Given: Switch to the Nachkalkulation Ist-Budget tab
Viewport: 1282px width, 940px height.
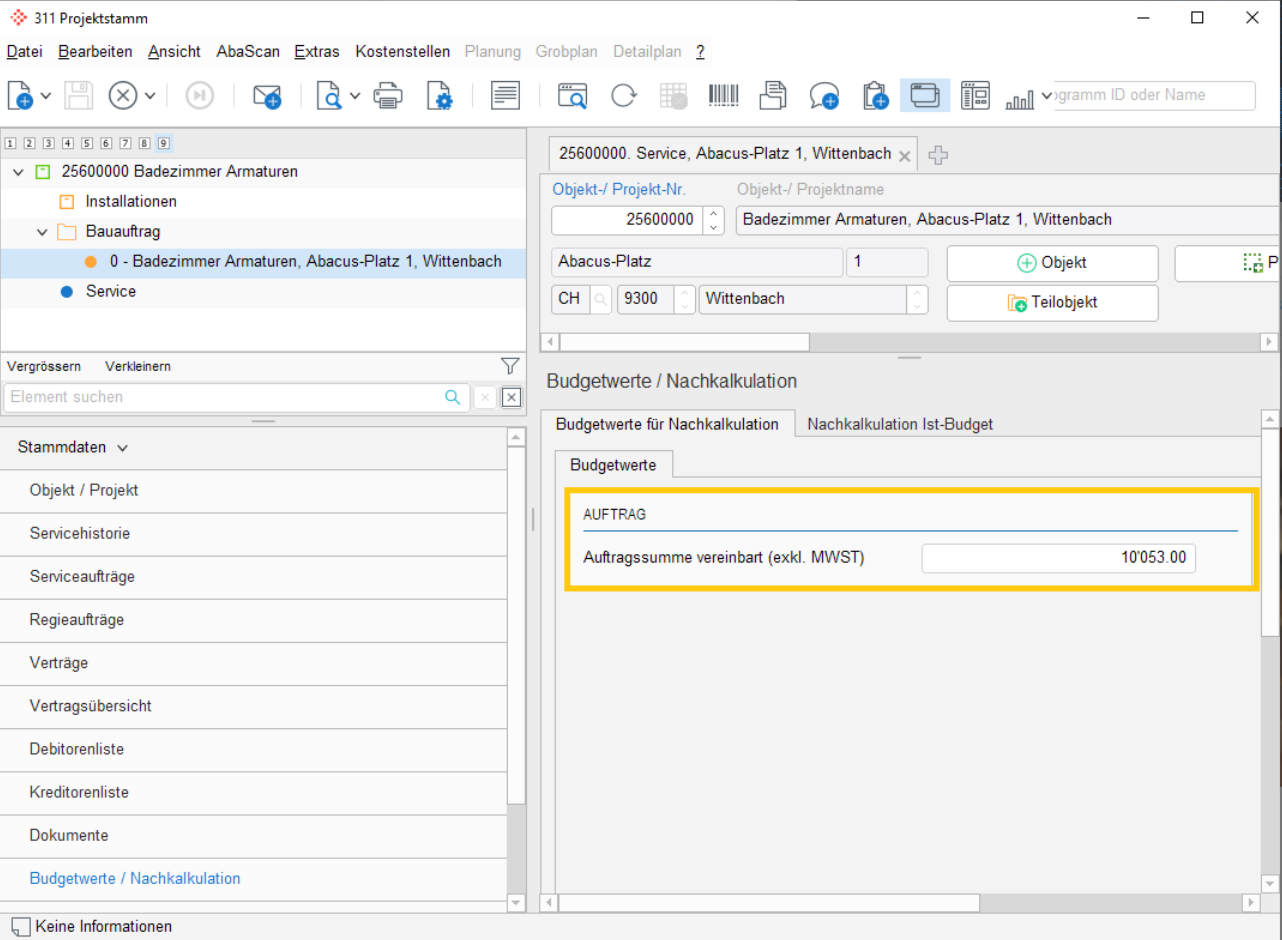Looking at the screenshot, I should click(900, 424).
